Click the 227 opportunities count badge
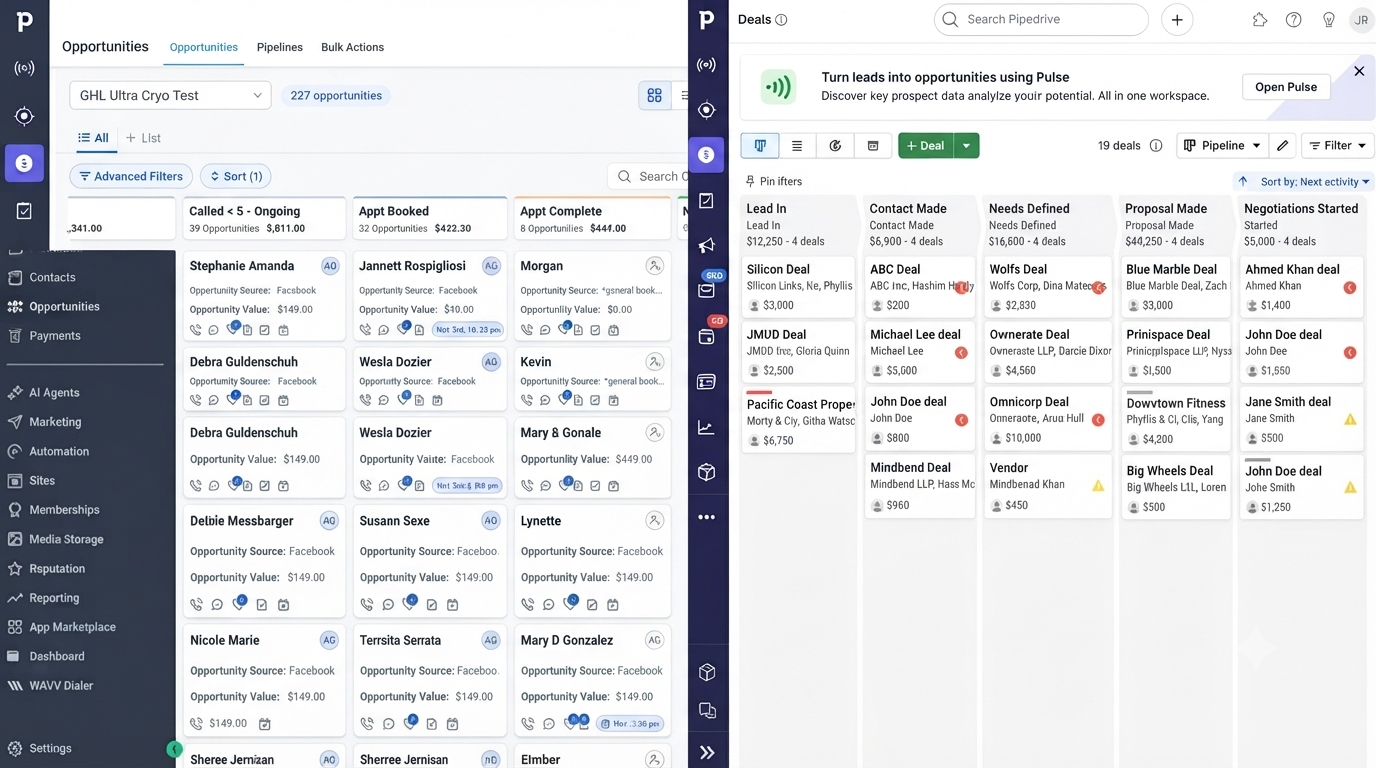Image resolution: width=1376 pixels, height=768 pixels. pyautogui.click(x=336, y=95)
